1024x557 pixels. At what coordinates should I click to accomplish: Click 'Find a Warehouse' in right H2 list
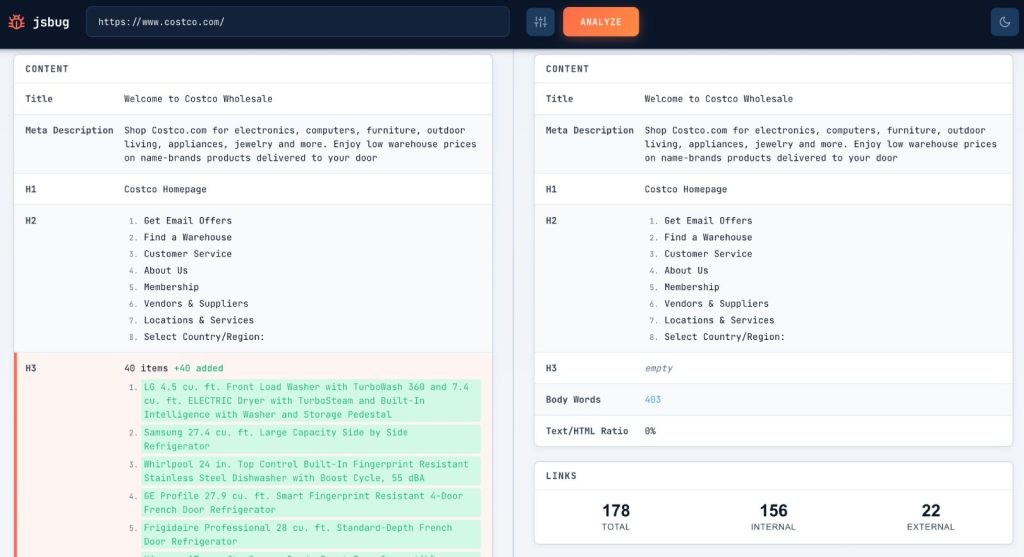(708, 237)
